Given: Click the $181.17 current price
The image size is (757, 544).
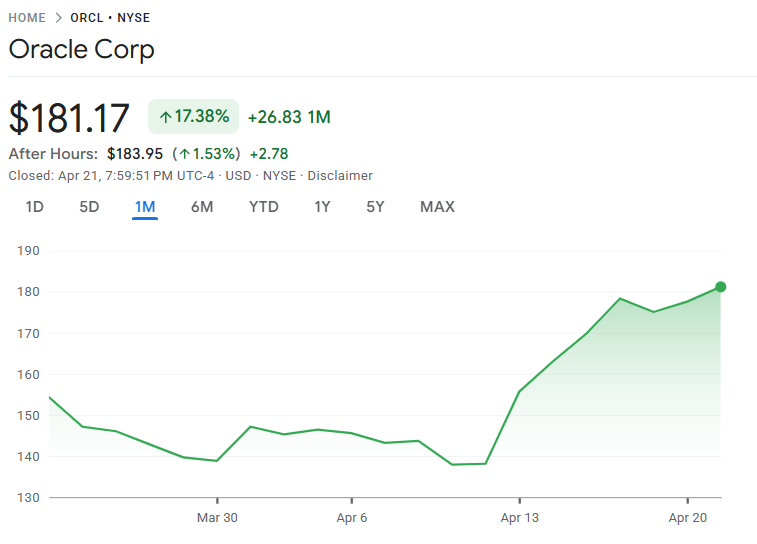Looking at the screenshot, I should [x=69, y=117].
